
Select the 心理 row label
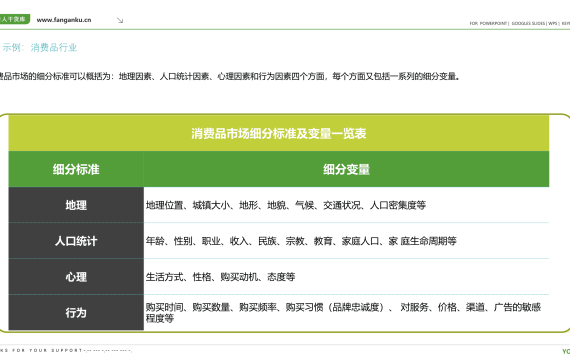pos(76,277)
